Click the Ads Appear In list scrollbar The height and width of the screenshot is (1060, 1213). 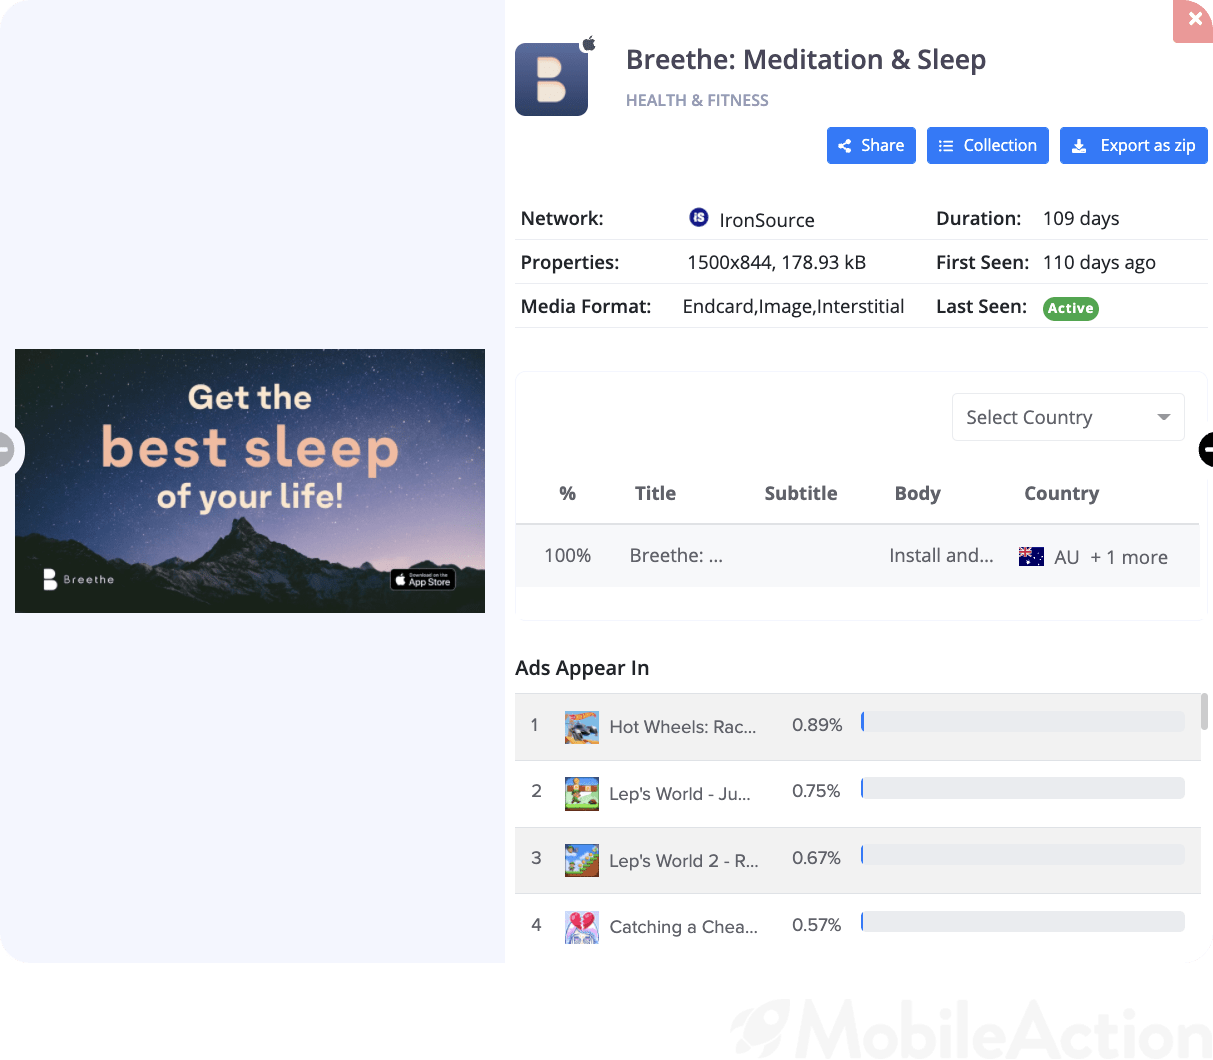pyautogui.click(x=1204, y=711)
